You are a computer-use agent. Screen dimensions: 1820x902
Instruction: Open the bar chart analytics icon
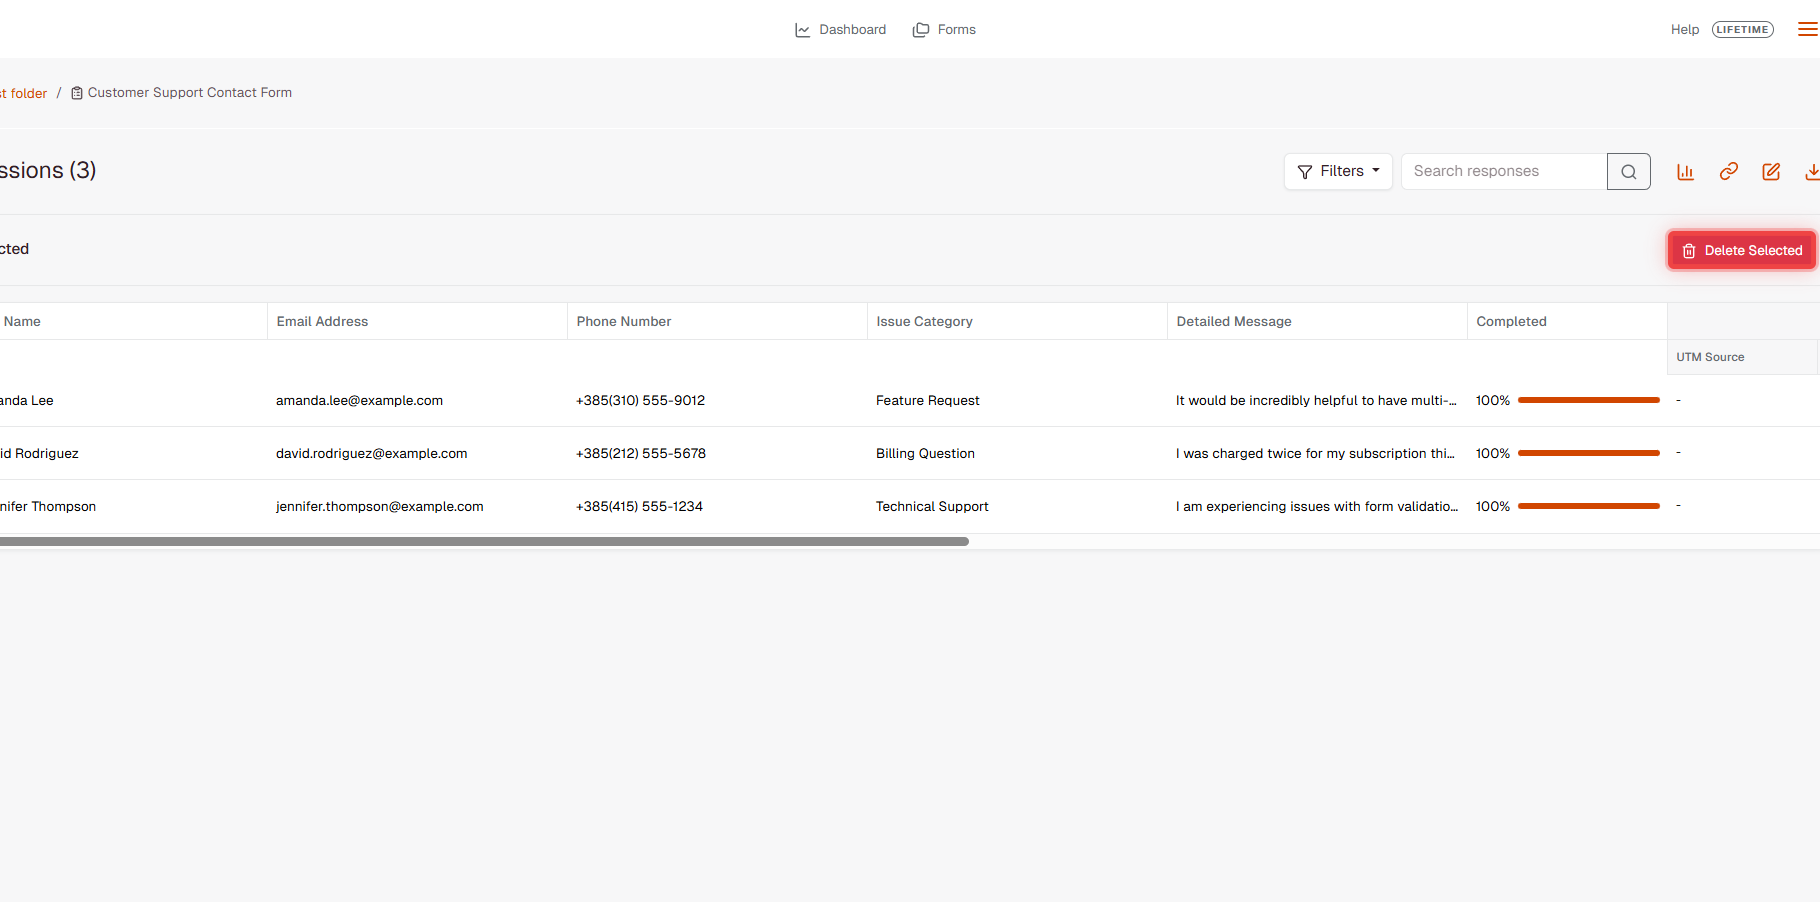coord(1686,172)
